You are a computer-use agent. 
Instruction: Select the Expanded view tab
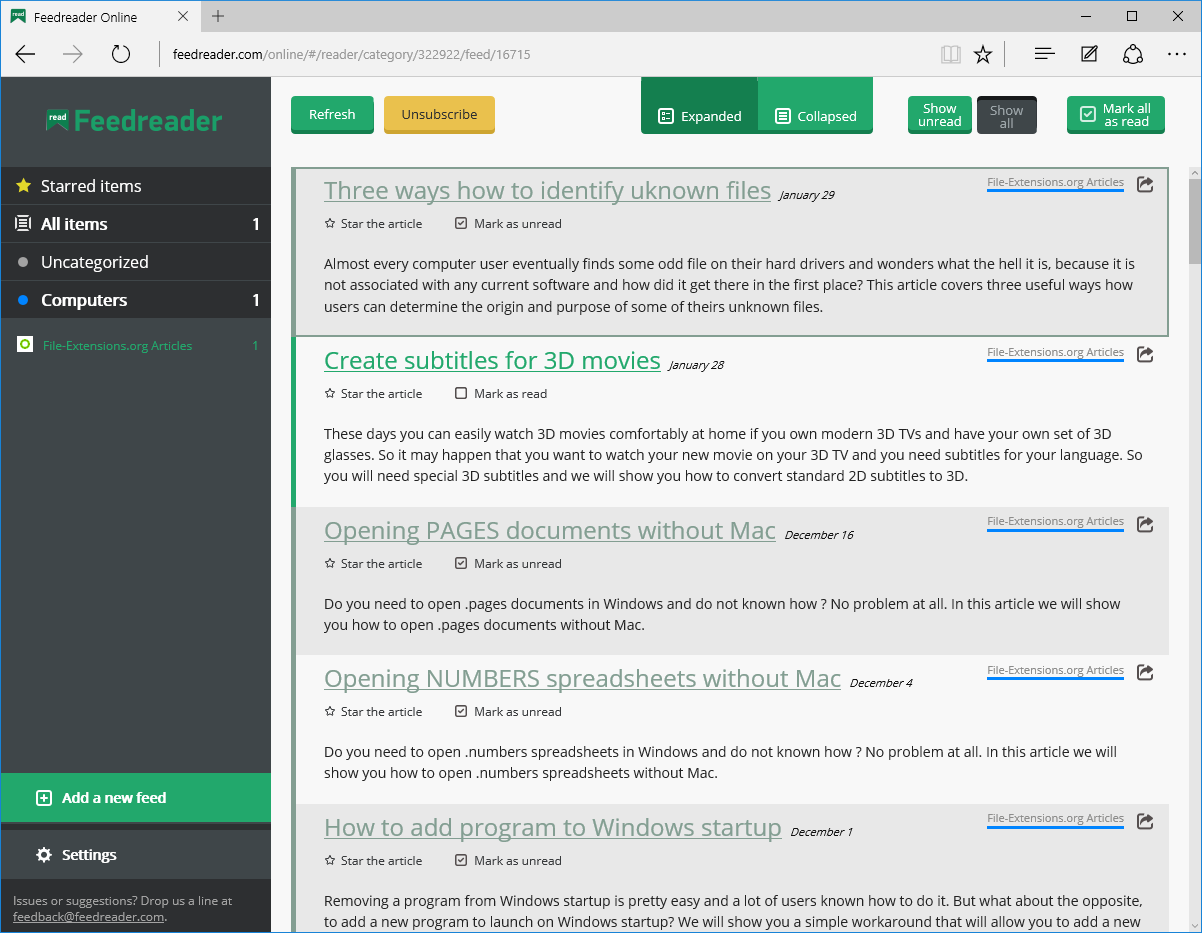point(699,115)
